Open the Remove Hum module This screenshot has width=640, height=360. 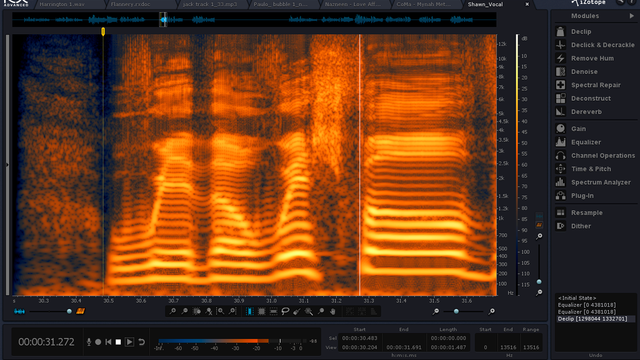pos(593,58)
